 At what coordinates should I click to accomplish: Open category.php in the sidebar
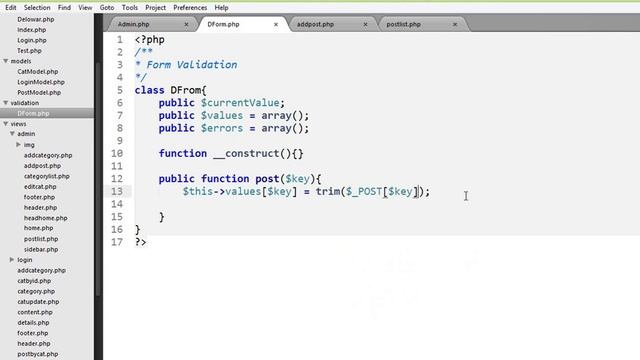36,291
